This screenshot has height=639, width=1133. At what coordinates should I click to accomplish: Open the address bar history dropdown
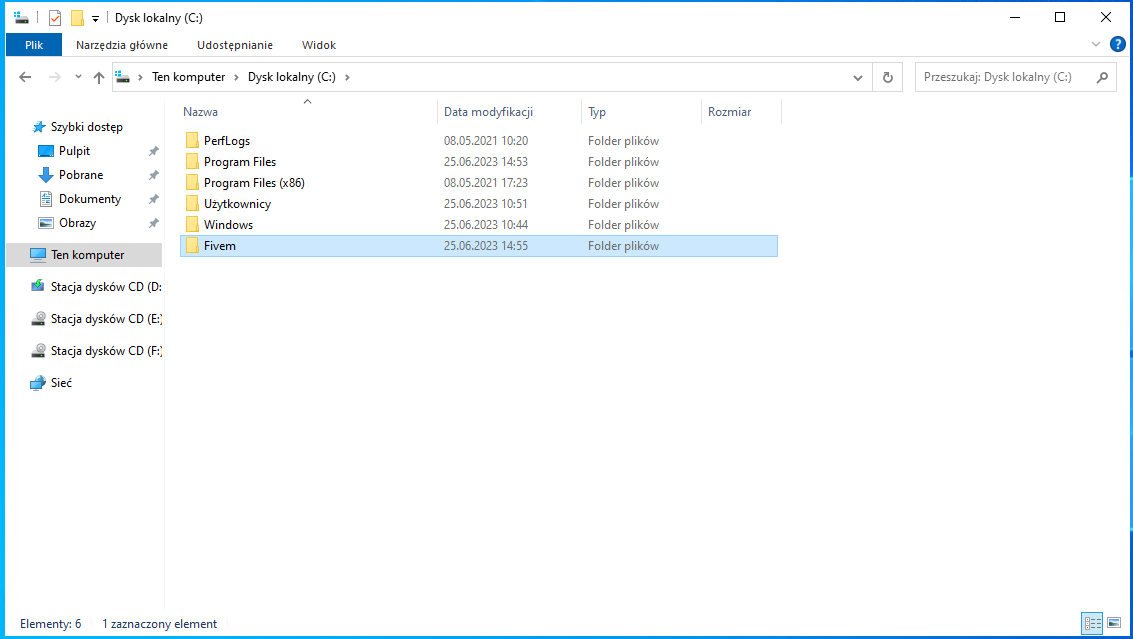pyautogui.click(x=858, y=77)
